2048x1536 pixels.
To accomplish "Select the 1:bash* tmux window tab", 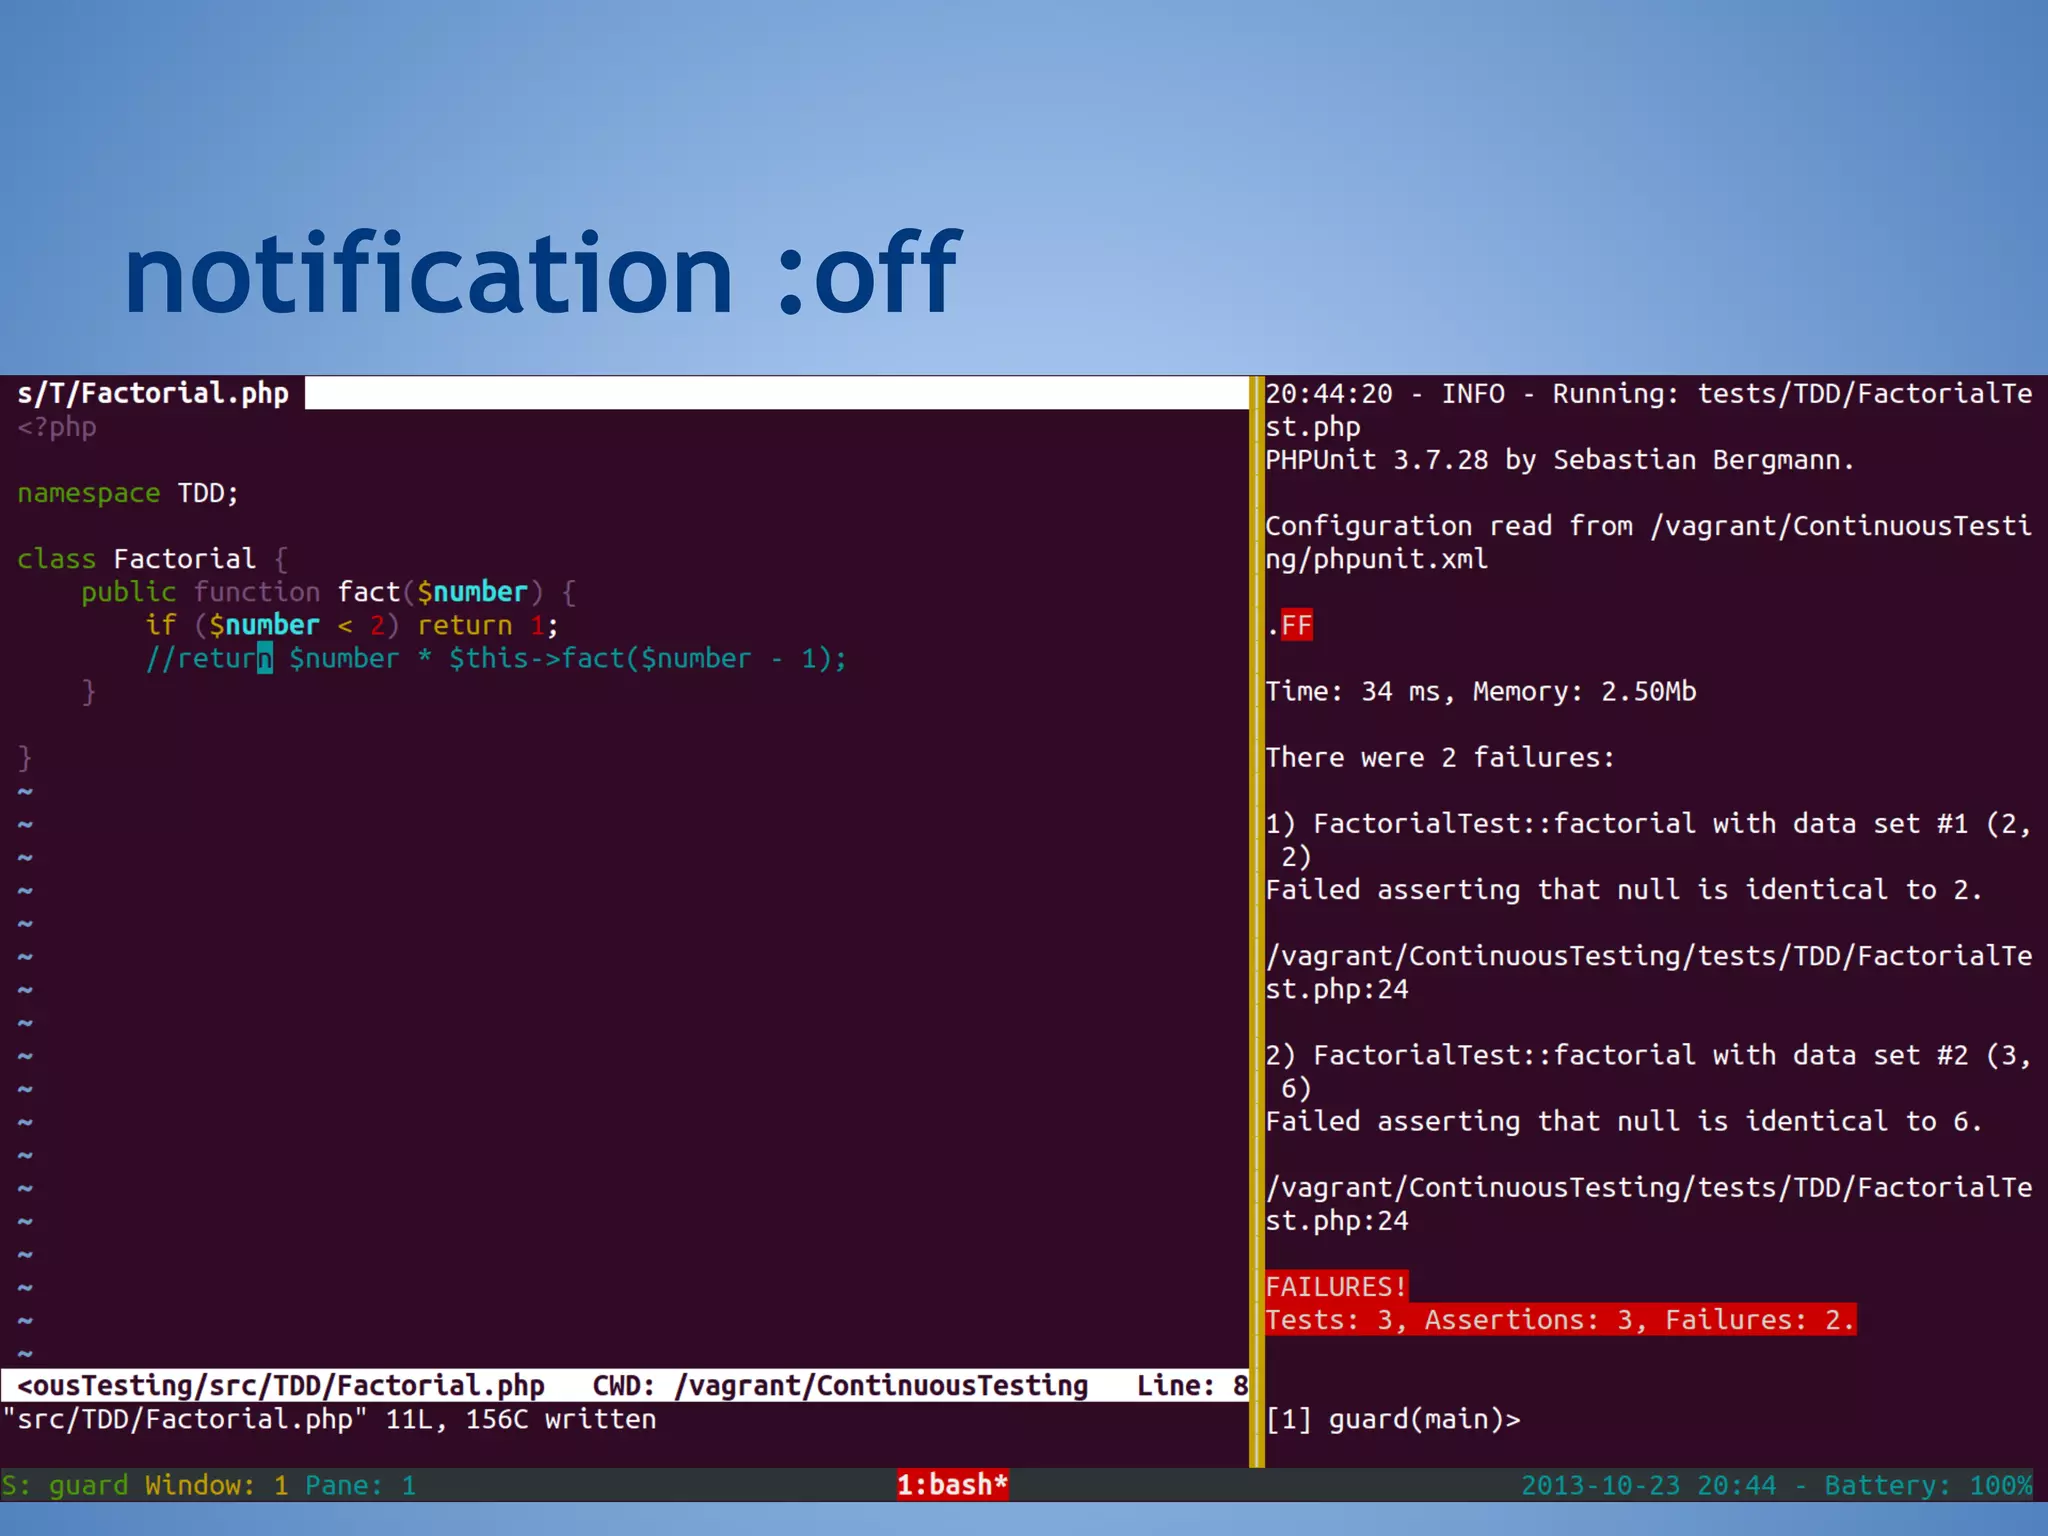I will [952, 1484].
